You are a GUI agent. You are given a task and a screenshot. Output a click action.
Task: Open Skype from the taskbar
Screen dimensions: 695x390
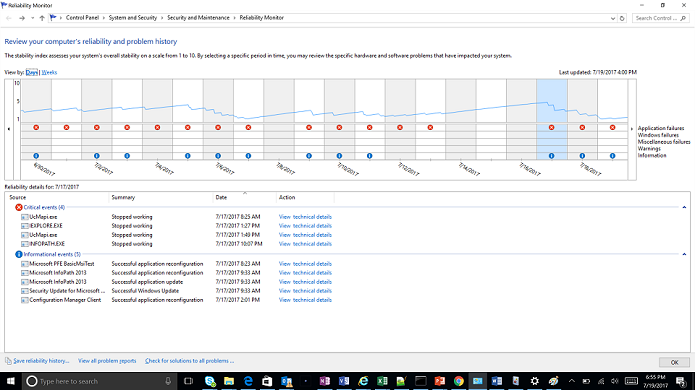coord(210,381)
